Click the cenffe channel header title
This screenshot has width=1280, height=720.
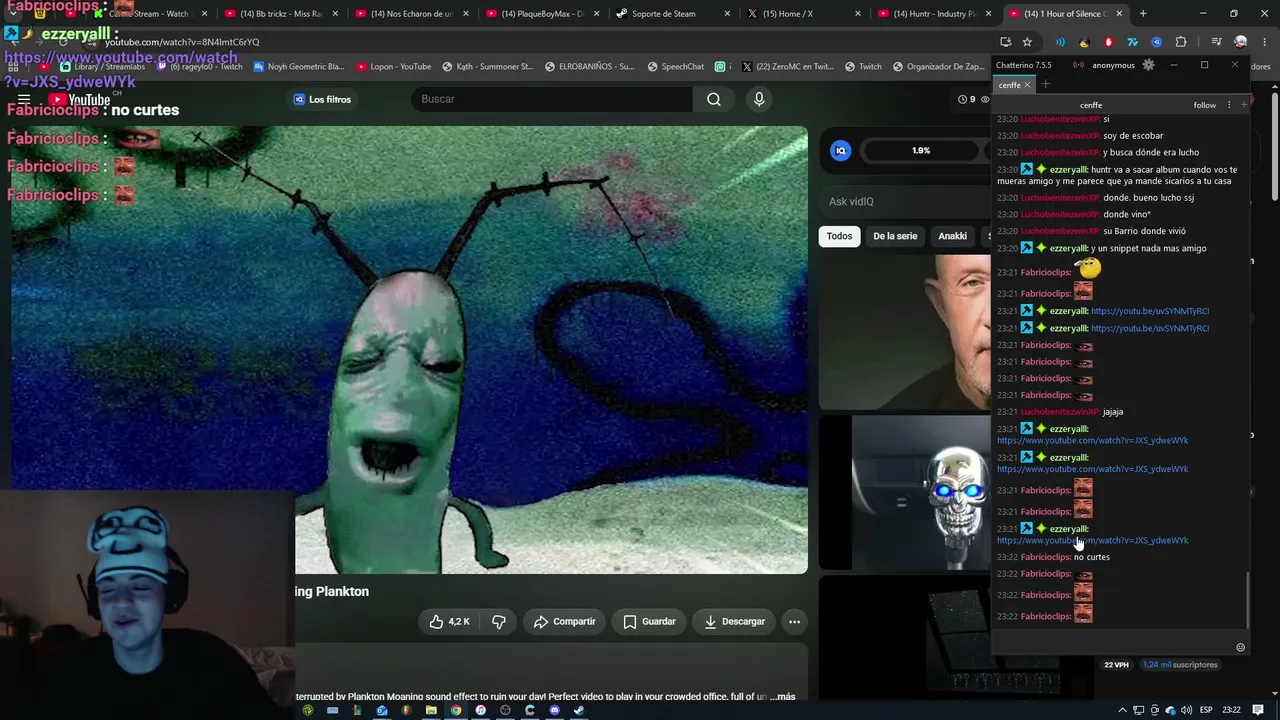point(1091,105)
